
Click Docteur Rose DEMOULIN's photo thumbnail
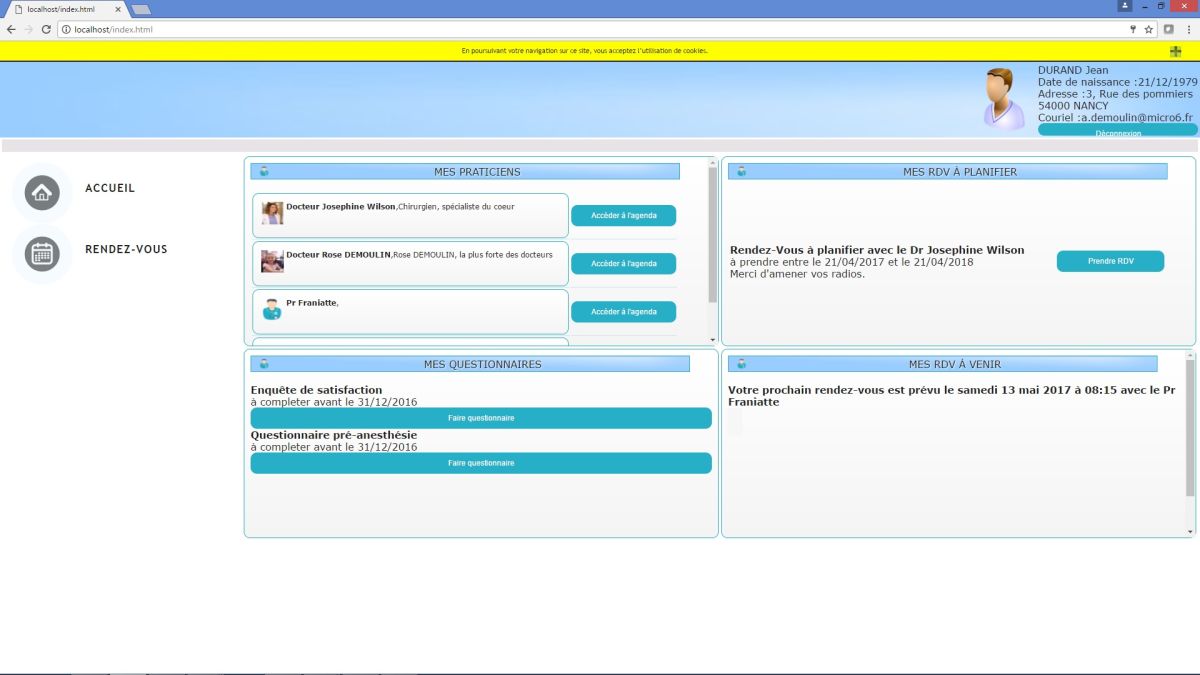click(x=272, y=261)
